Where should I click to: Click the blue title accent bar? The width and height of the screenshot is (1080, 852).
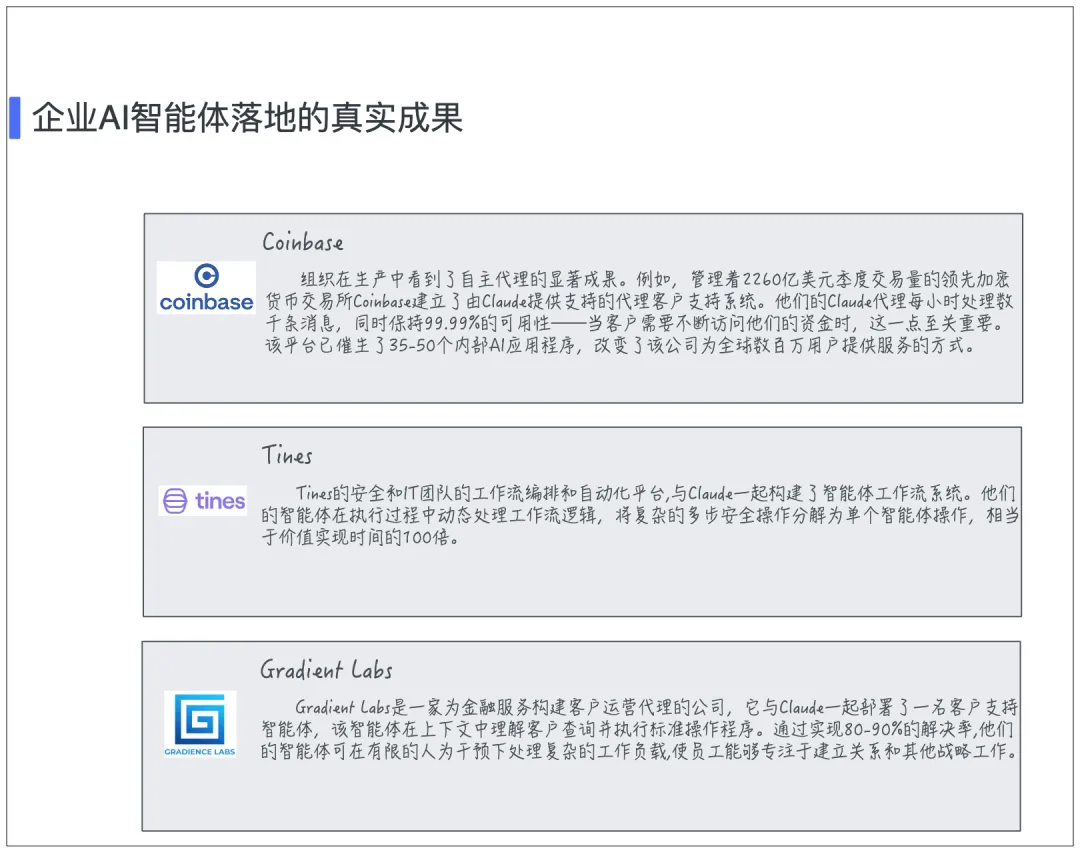click(x=14, y=118)
